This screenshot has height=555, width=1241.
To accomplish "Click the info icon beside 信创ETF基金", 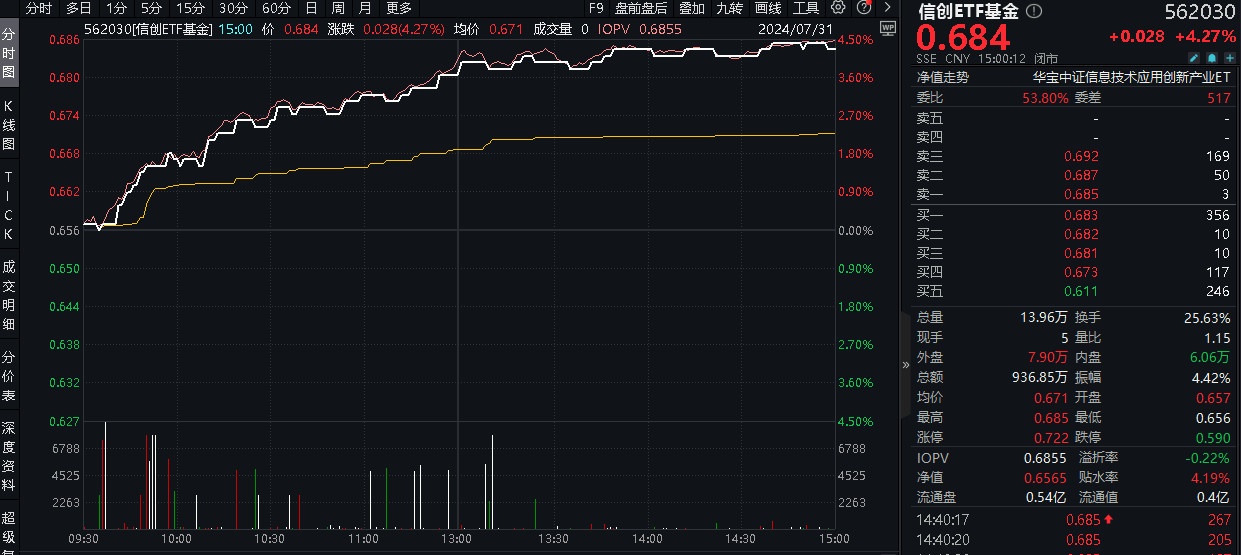I will pos(1034,12).
